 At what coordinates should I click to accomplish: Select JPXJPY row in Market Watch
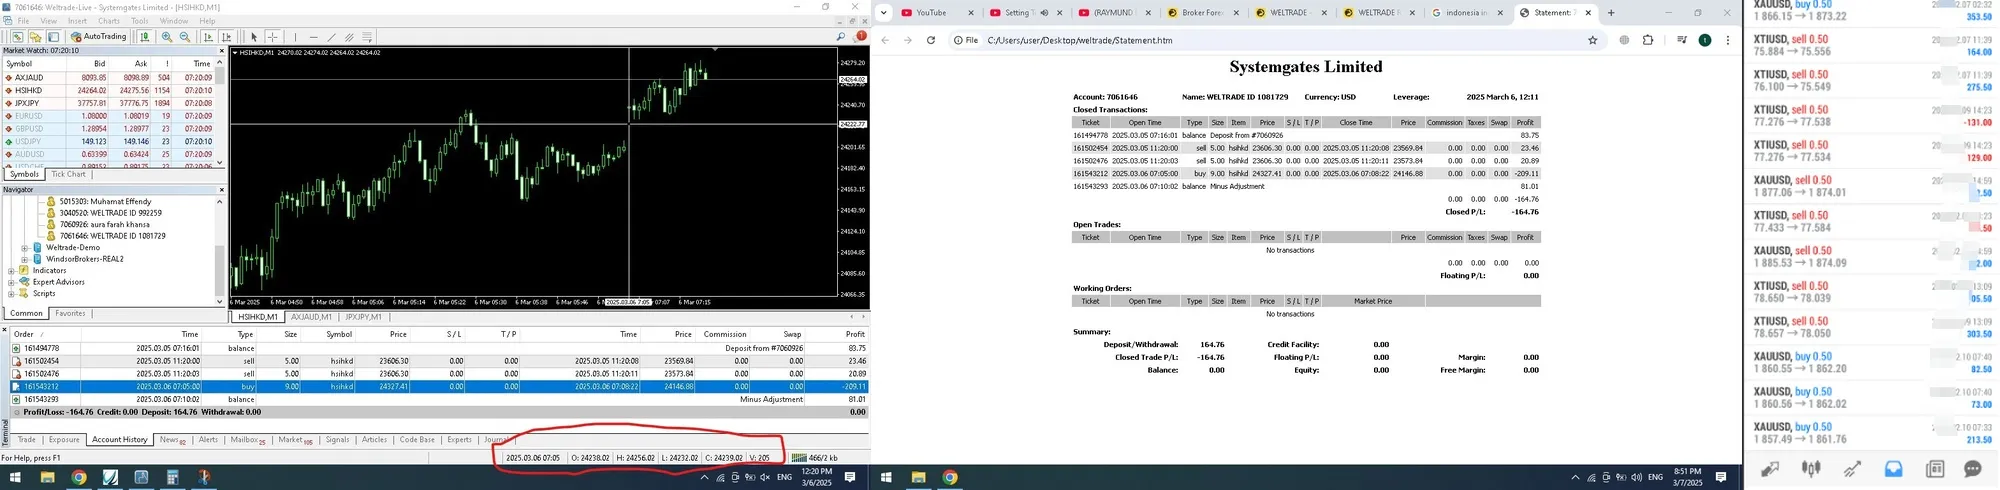pos(109,103)
